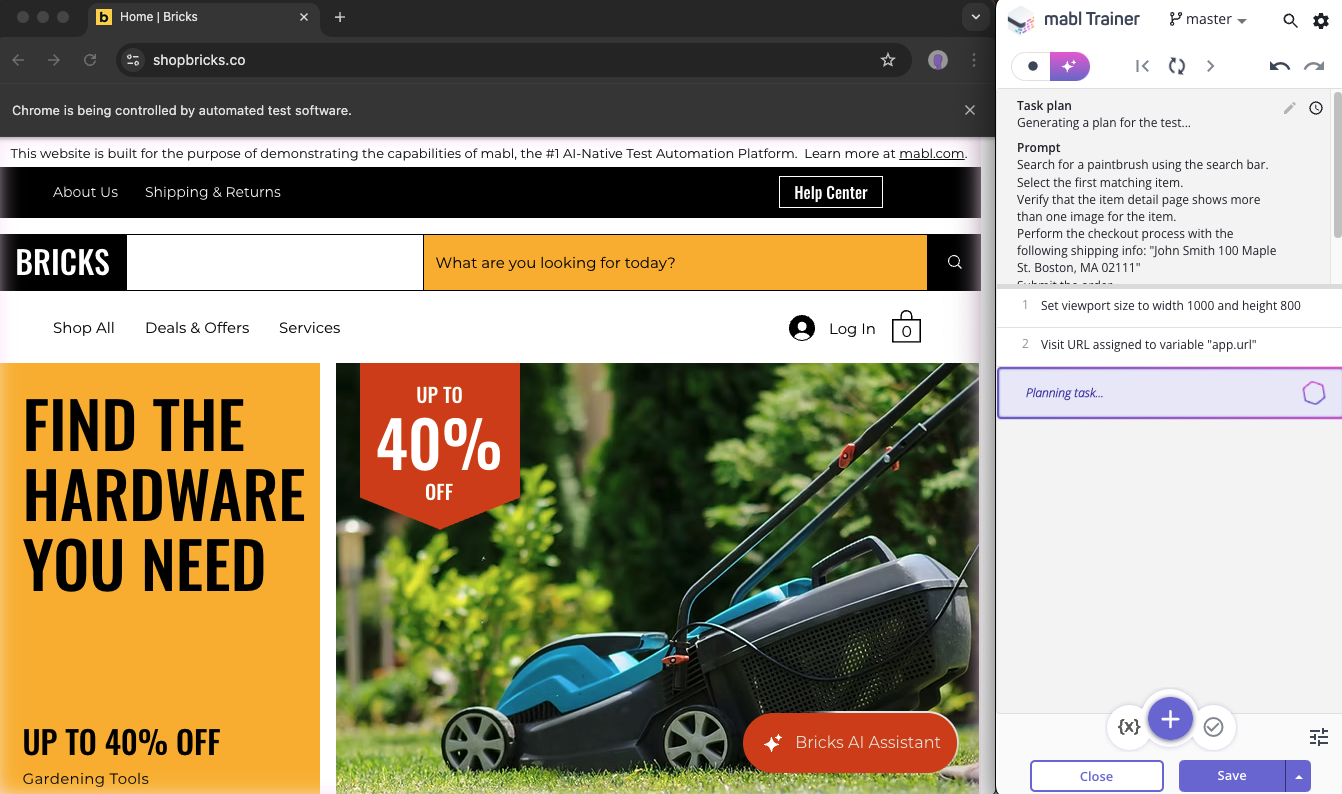Viewport: 1342px width, 794px height.
Task: Open the Services menu item
Action: 309,328
